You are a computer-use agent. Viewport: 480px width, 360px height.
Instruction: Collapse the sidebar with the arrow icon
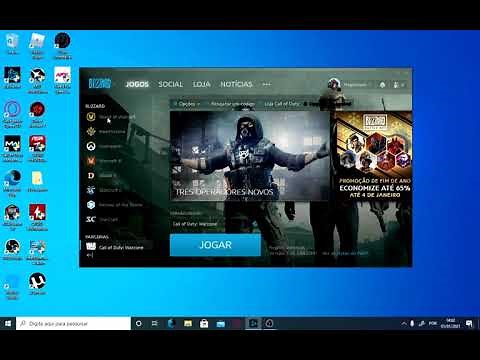pos(90,255)
